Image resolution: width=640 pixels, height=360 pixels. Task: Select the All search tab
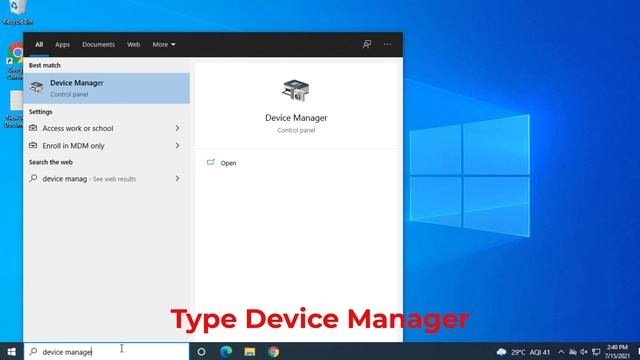[39, 44]
